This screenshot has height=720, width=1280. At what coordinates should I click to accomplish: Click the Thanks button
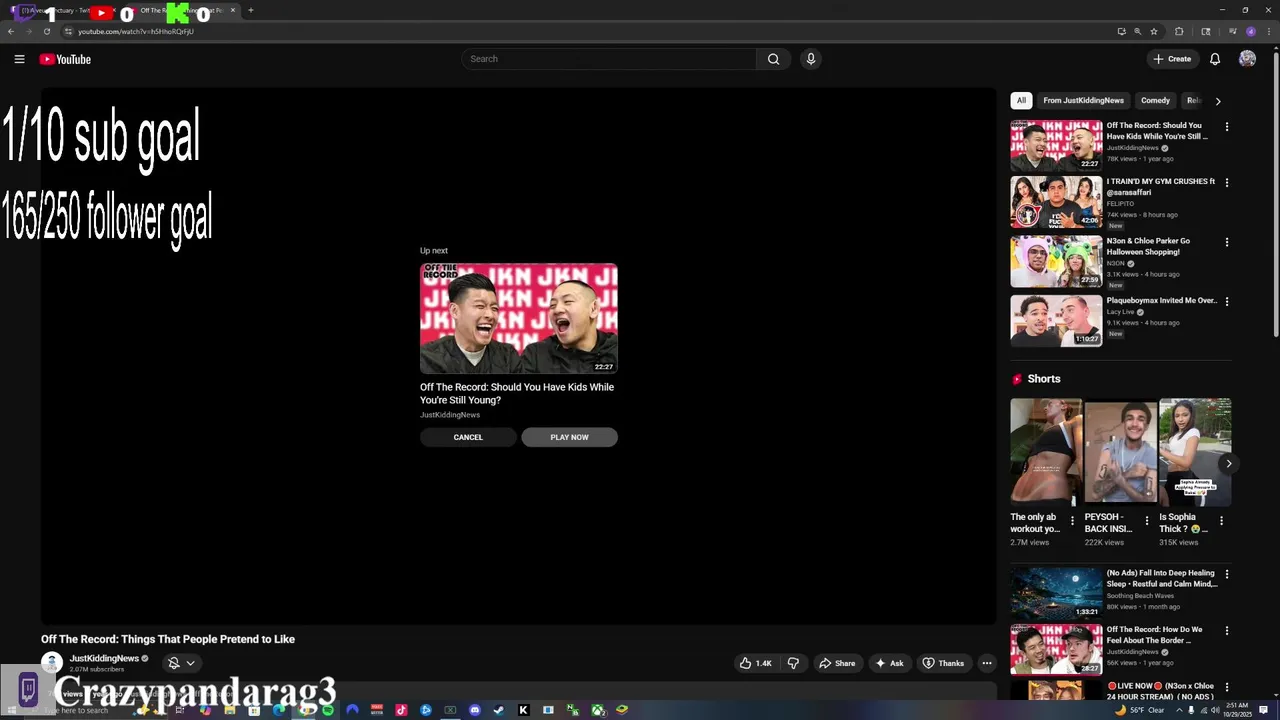(x=943, y=663)
